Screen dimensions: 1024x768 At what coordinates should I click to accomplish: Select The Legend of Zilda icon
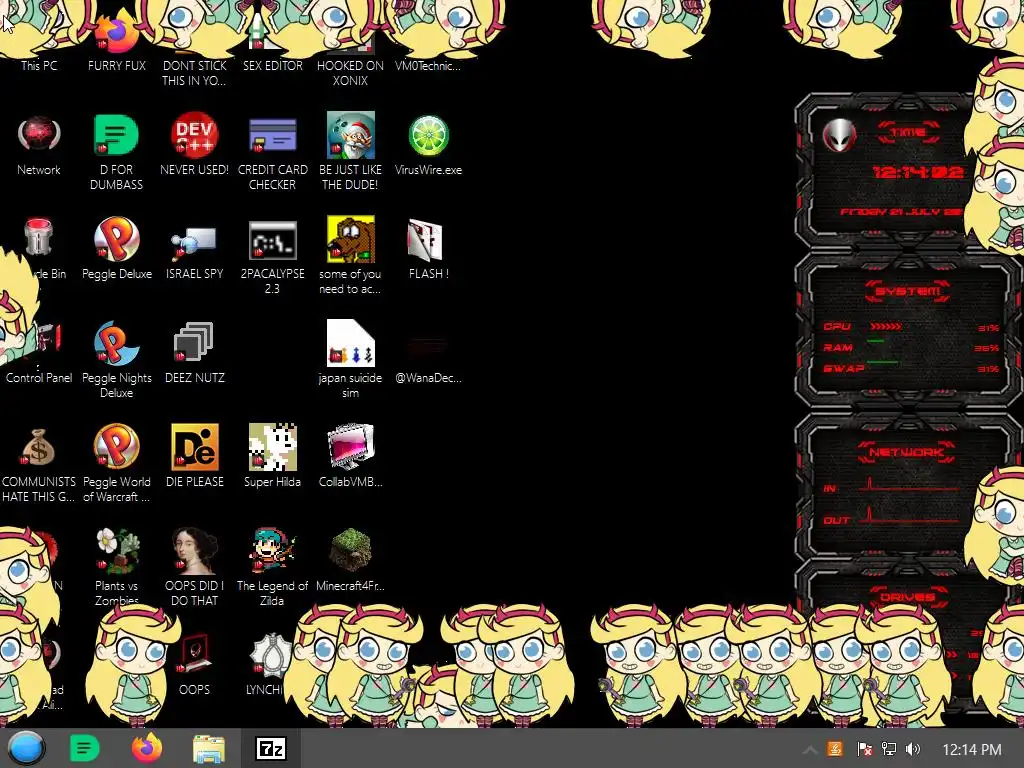272,551
